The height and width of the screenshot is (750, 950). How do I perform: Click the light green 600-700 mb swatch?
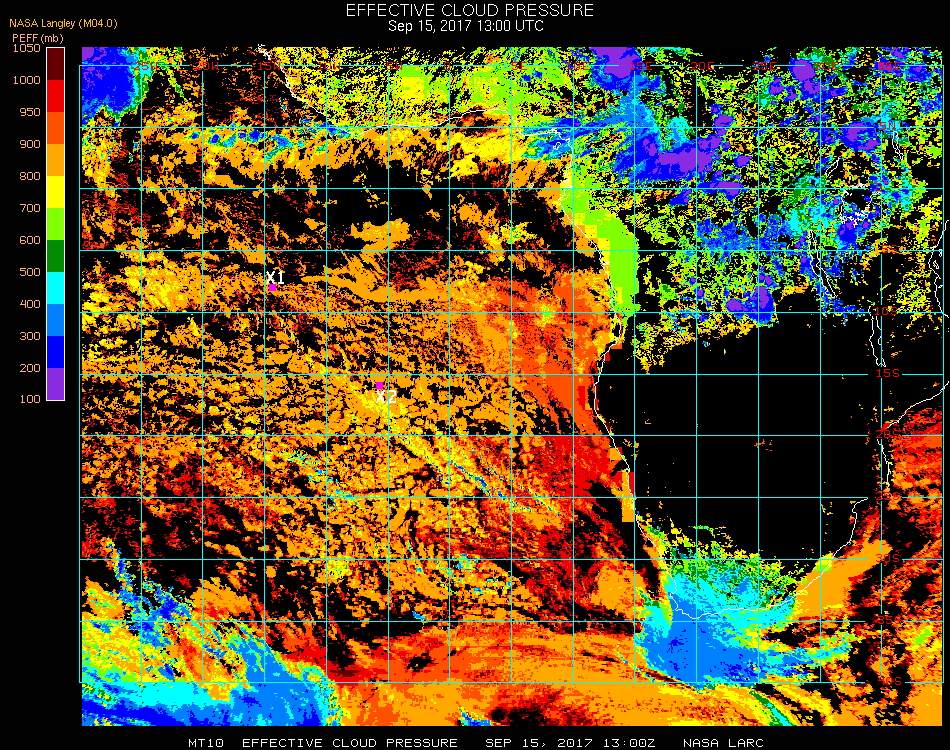[55, 224]
